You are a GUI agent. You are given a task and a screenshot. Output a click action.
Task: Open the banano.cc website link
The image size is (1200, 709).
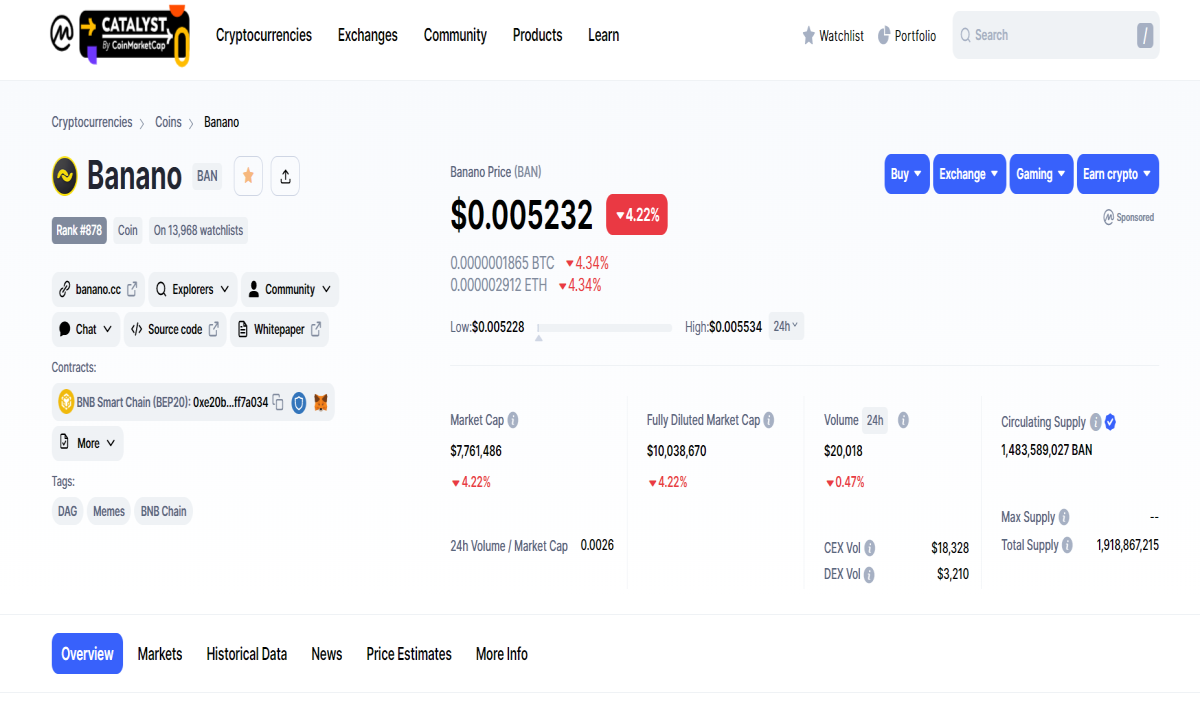98,289
